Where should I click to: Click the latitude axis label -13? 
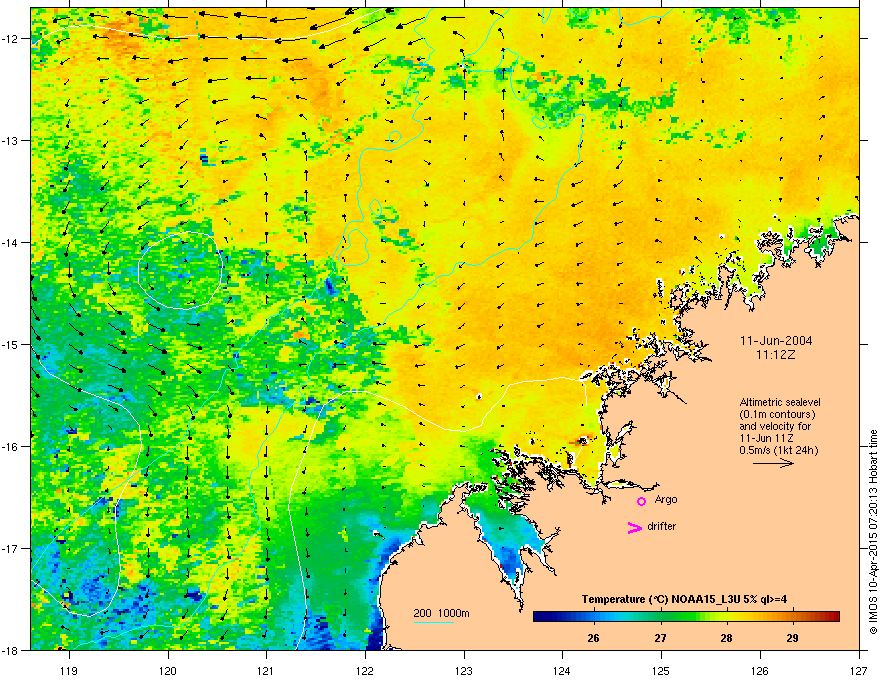coord(11,140)
